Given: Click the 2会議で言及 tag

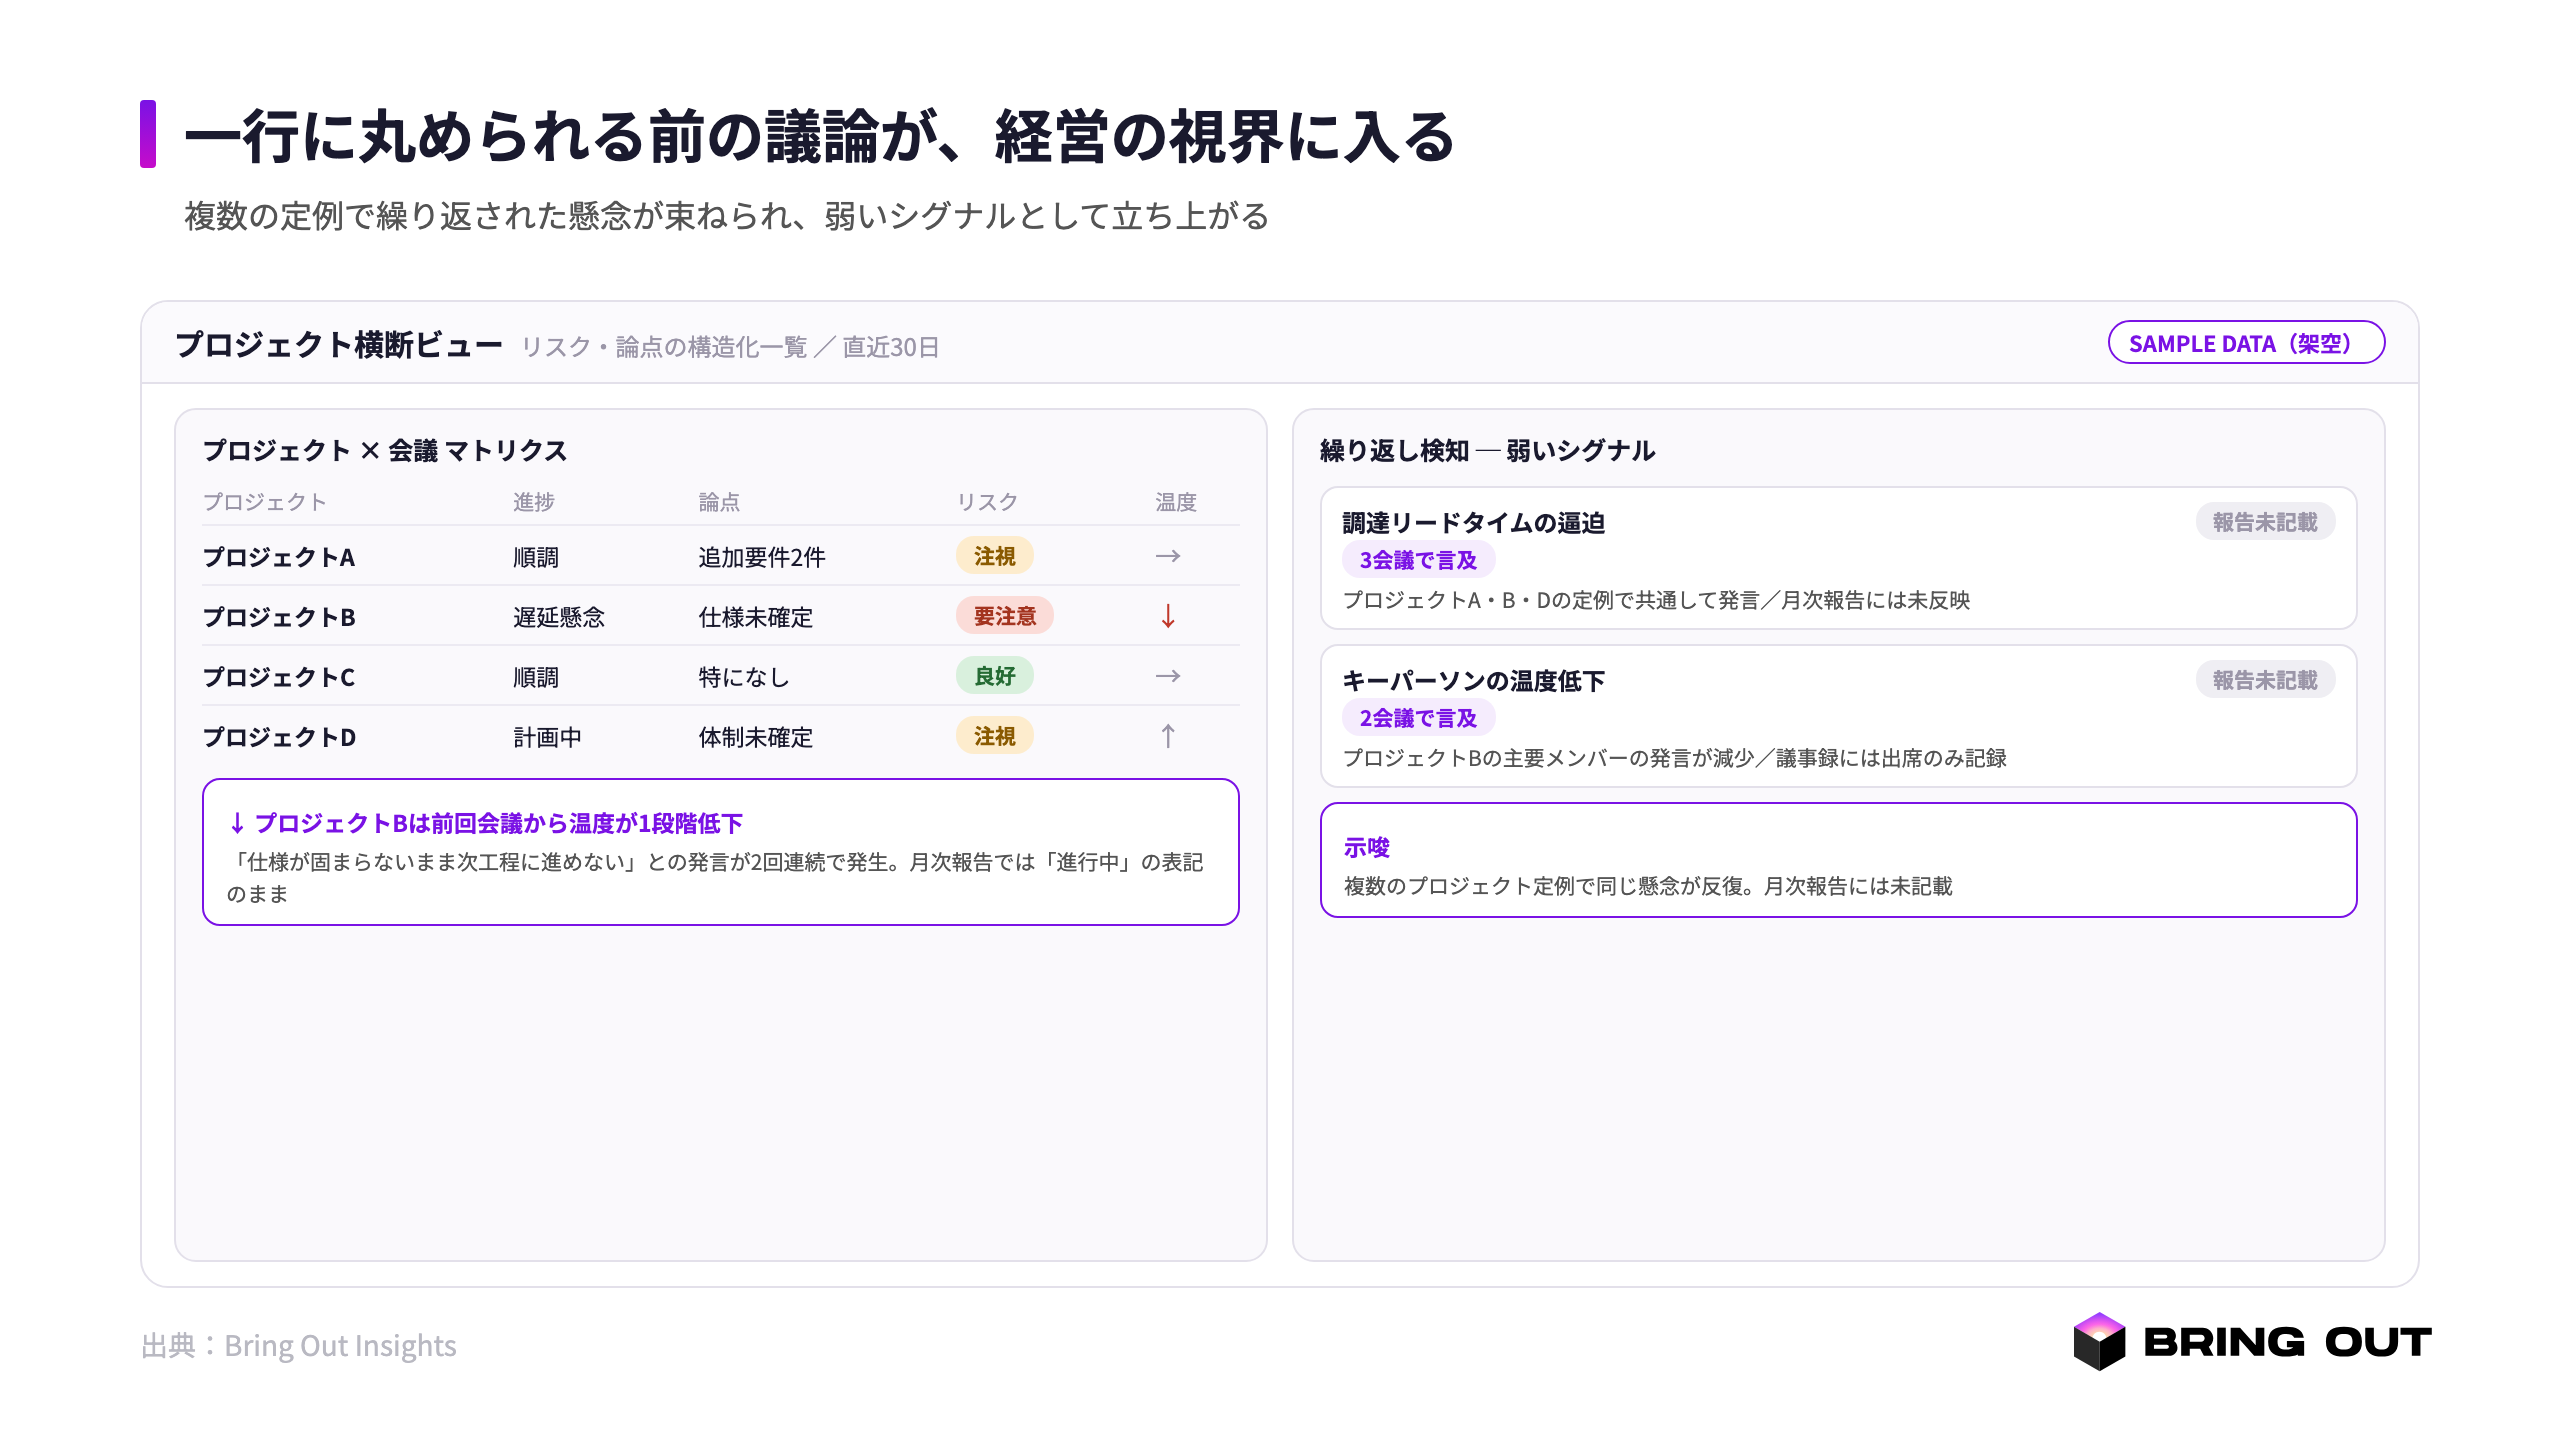Looking at the screenshot, I should pyautogui.click(x=1418, y=718).
